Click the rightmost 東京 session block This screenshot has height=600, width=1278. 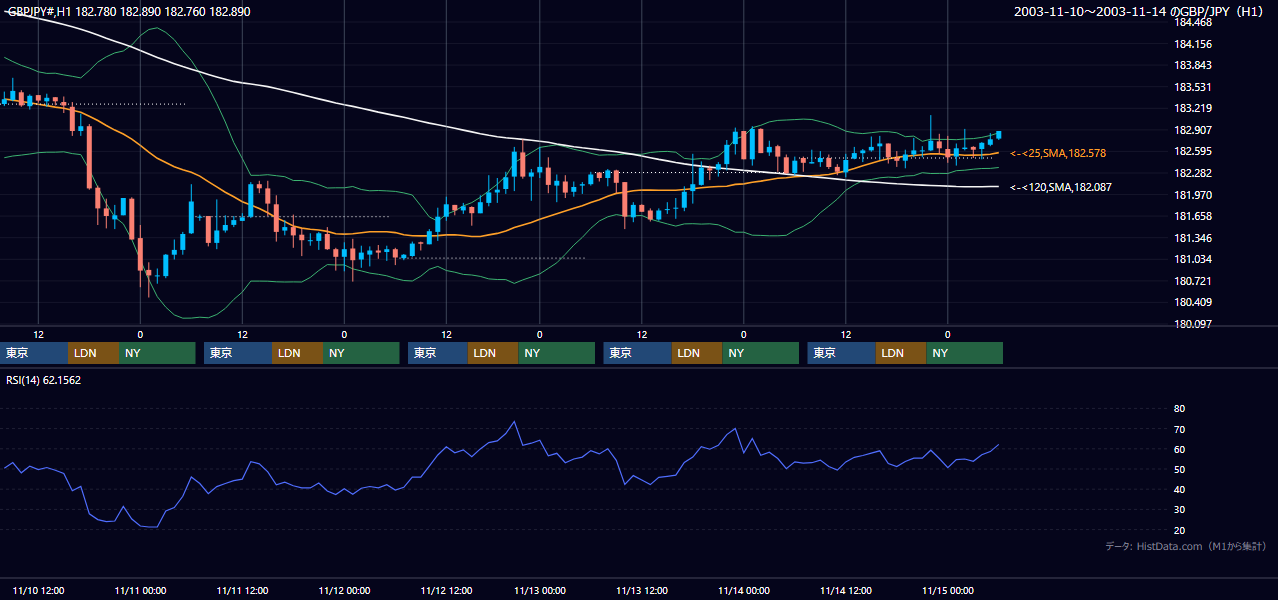click(x=842, y=353)
